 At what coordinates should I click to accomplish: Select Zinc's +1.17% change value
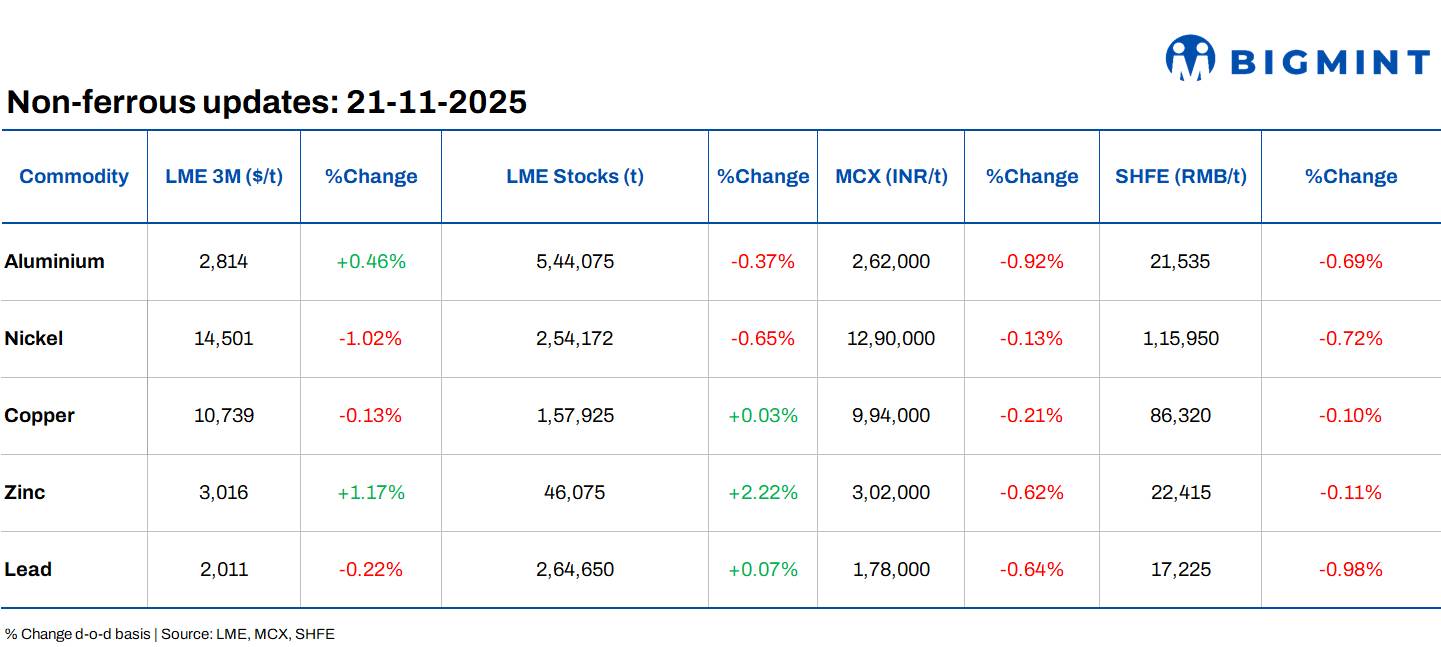pos(371,492)
